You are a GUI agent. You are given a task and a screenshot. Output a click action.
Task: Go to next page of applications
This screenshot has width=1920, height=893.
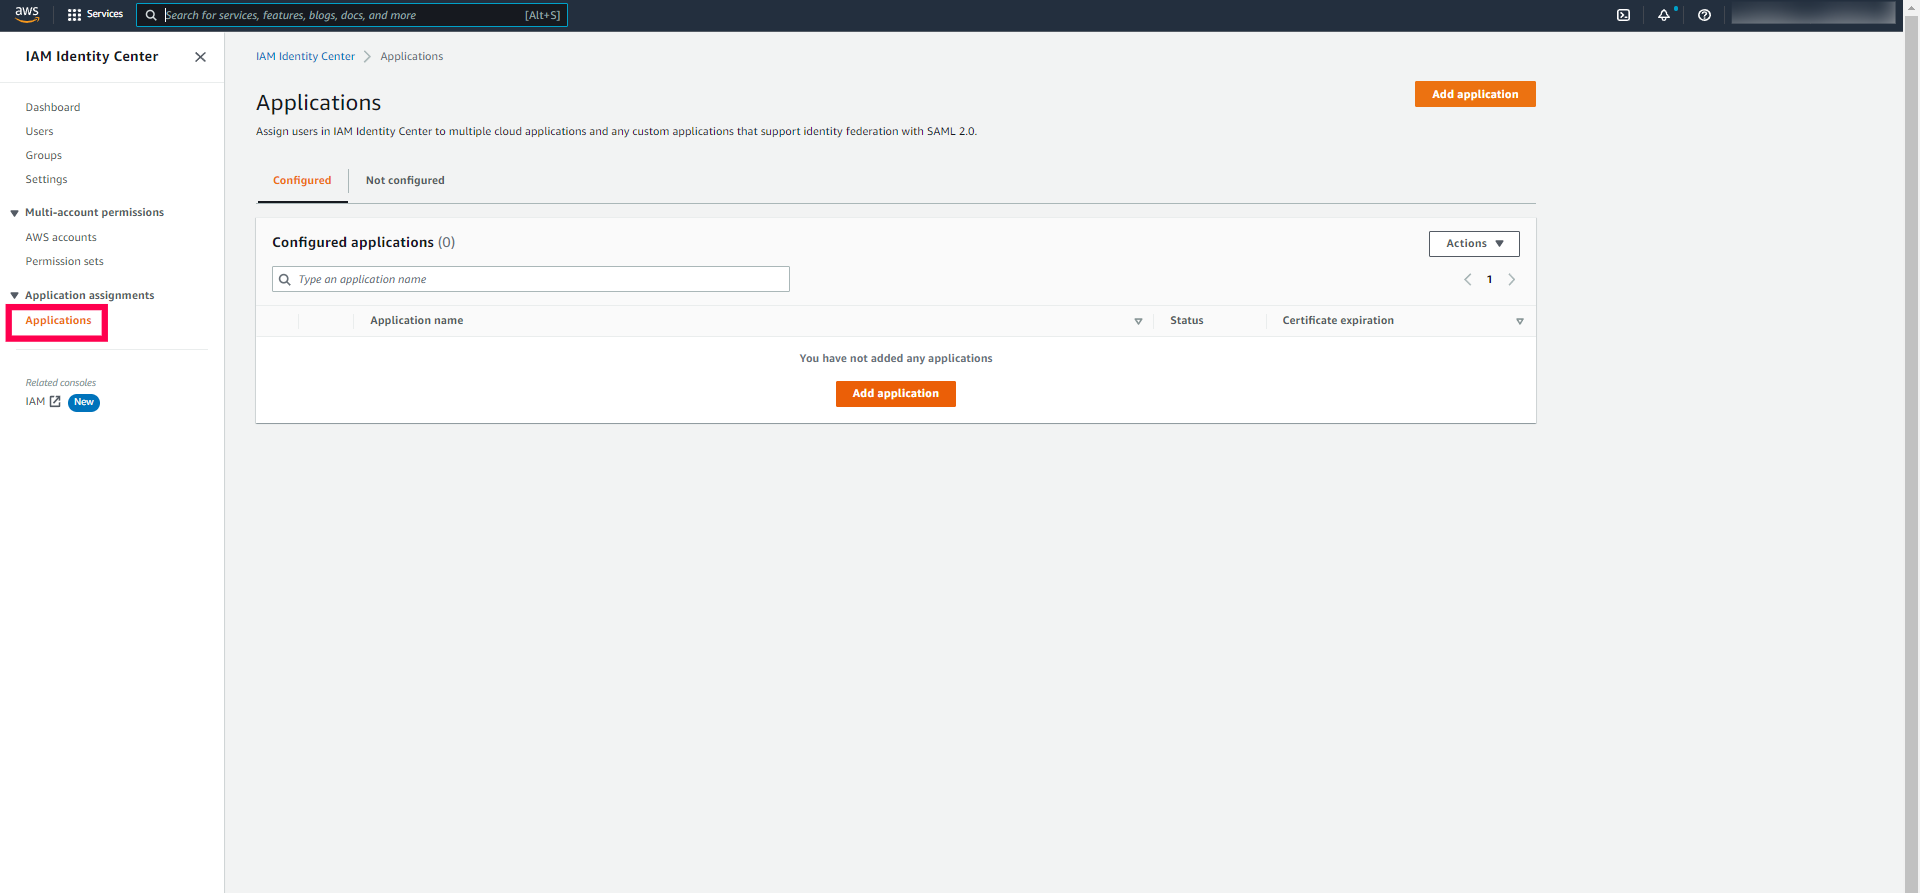(x=1512, y=280)
